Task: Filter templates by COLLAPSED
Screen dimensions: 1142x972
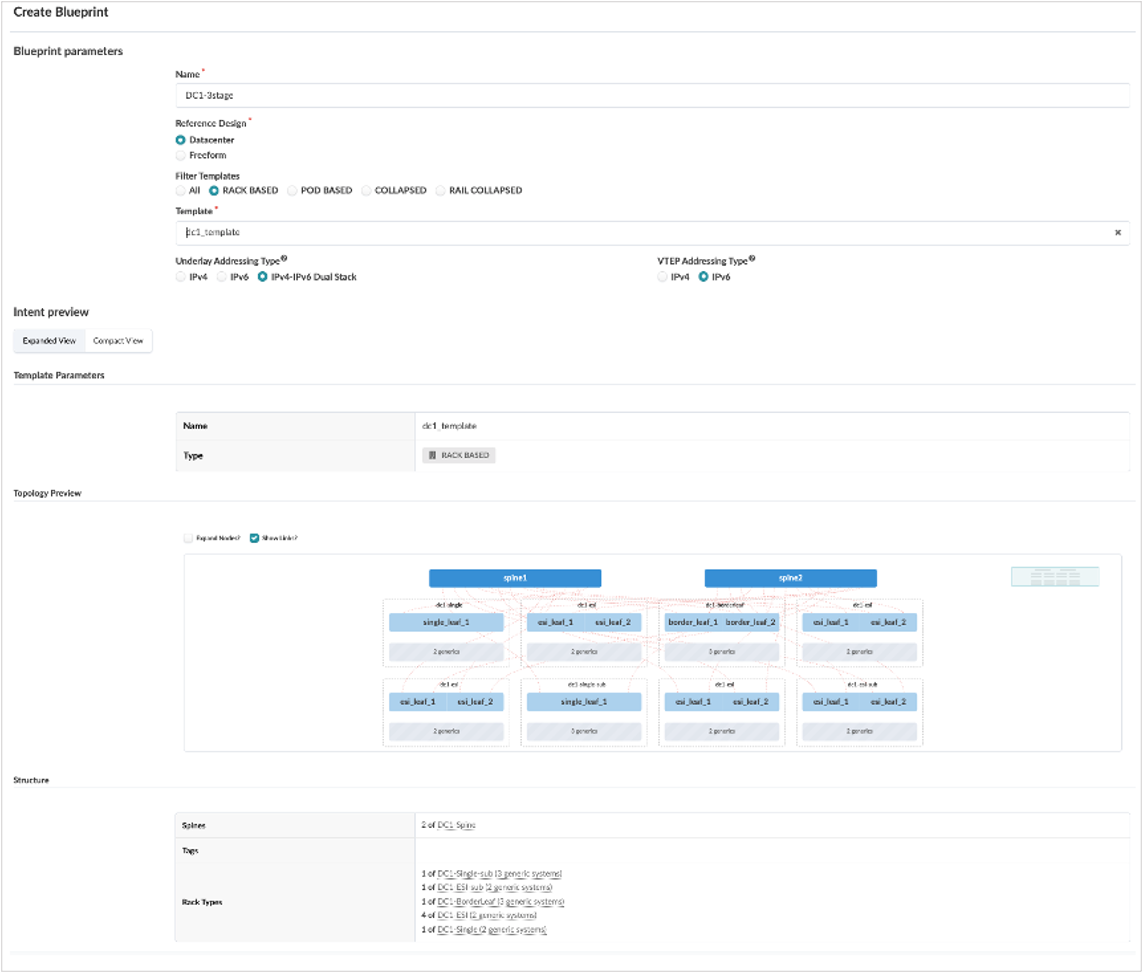Action: click(366, 191)
